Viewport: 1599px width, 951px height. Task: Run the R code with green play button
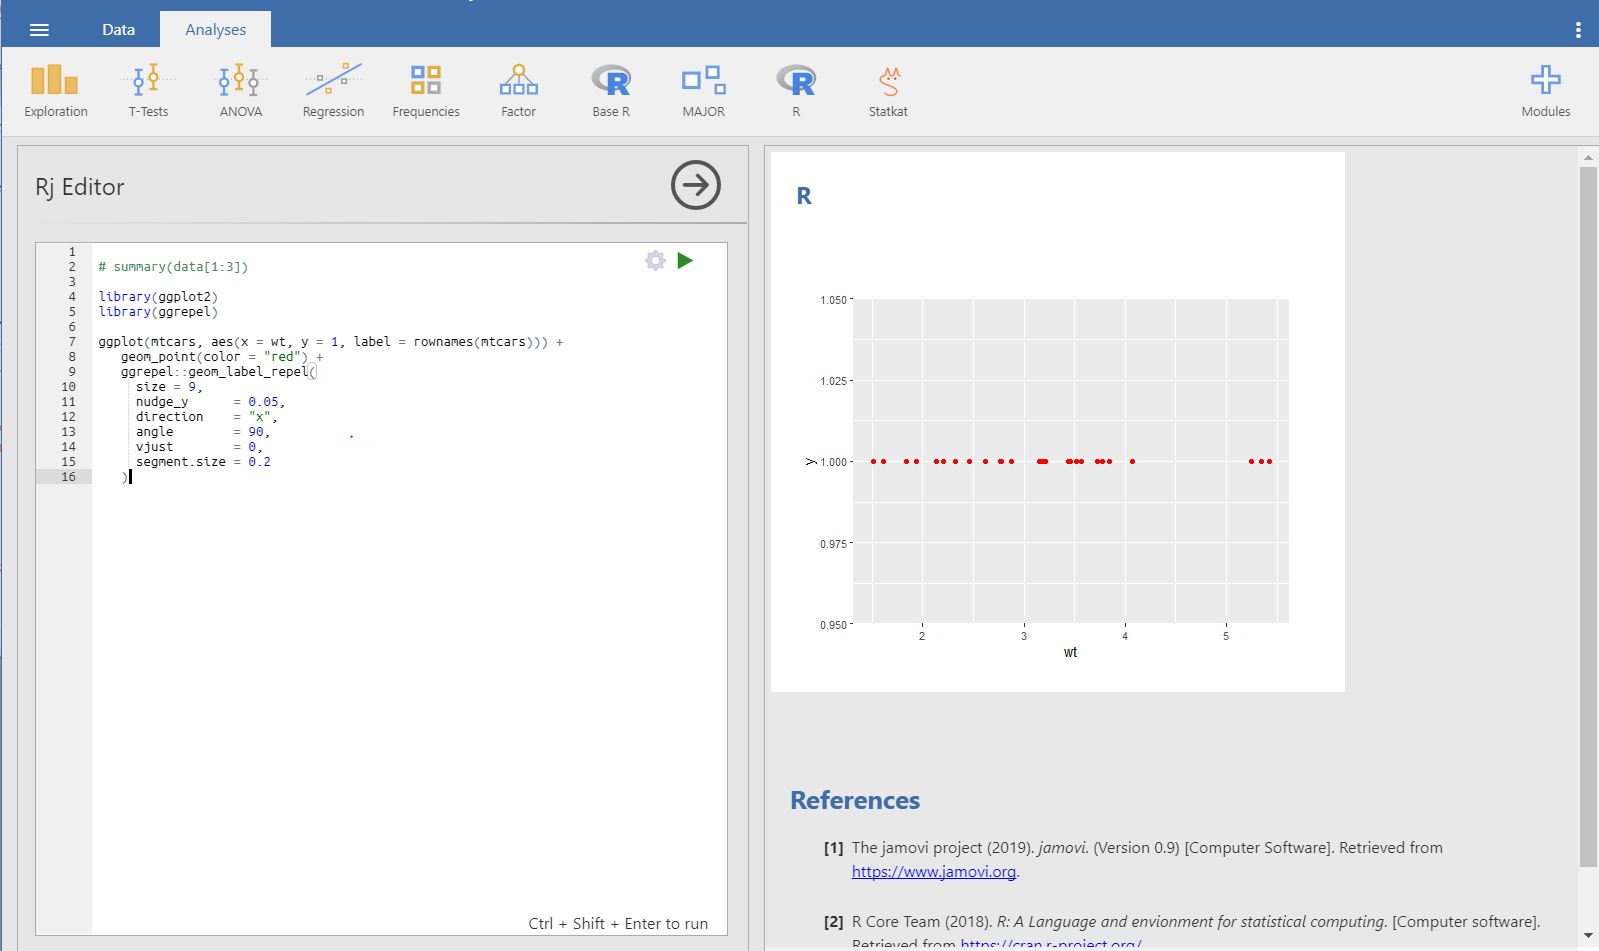(x=685, y=261)
